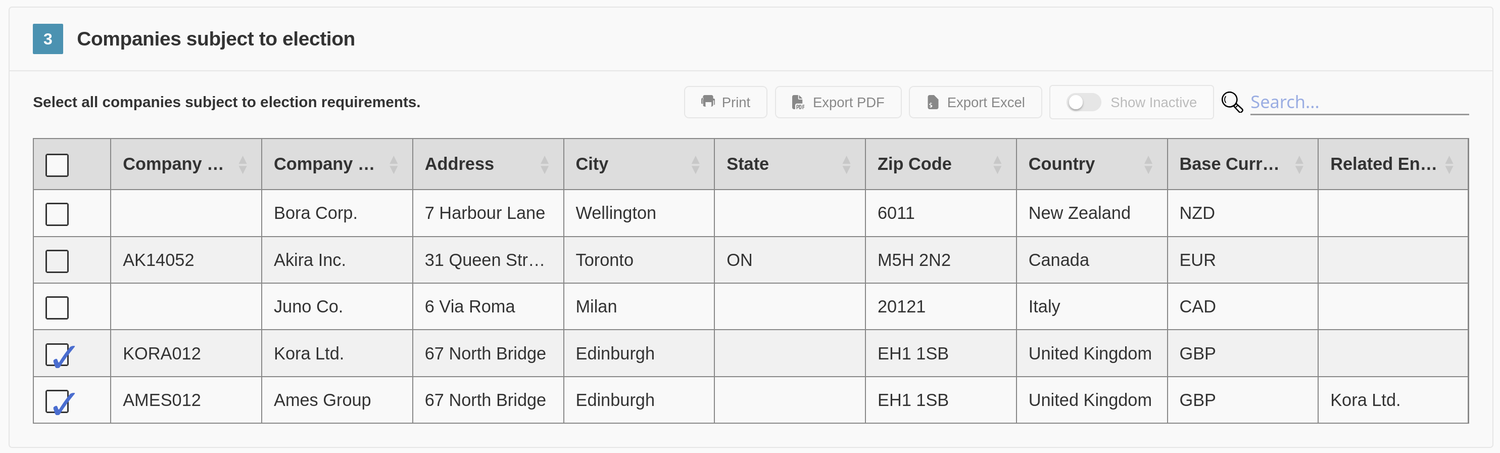Sort table by City column arrows
Viewport: 1500px width, 453px height.
tap(696, 165)
